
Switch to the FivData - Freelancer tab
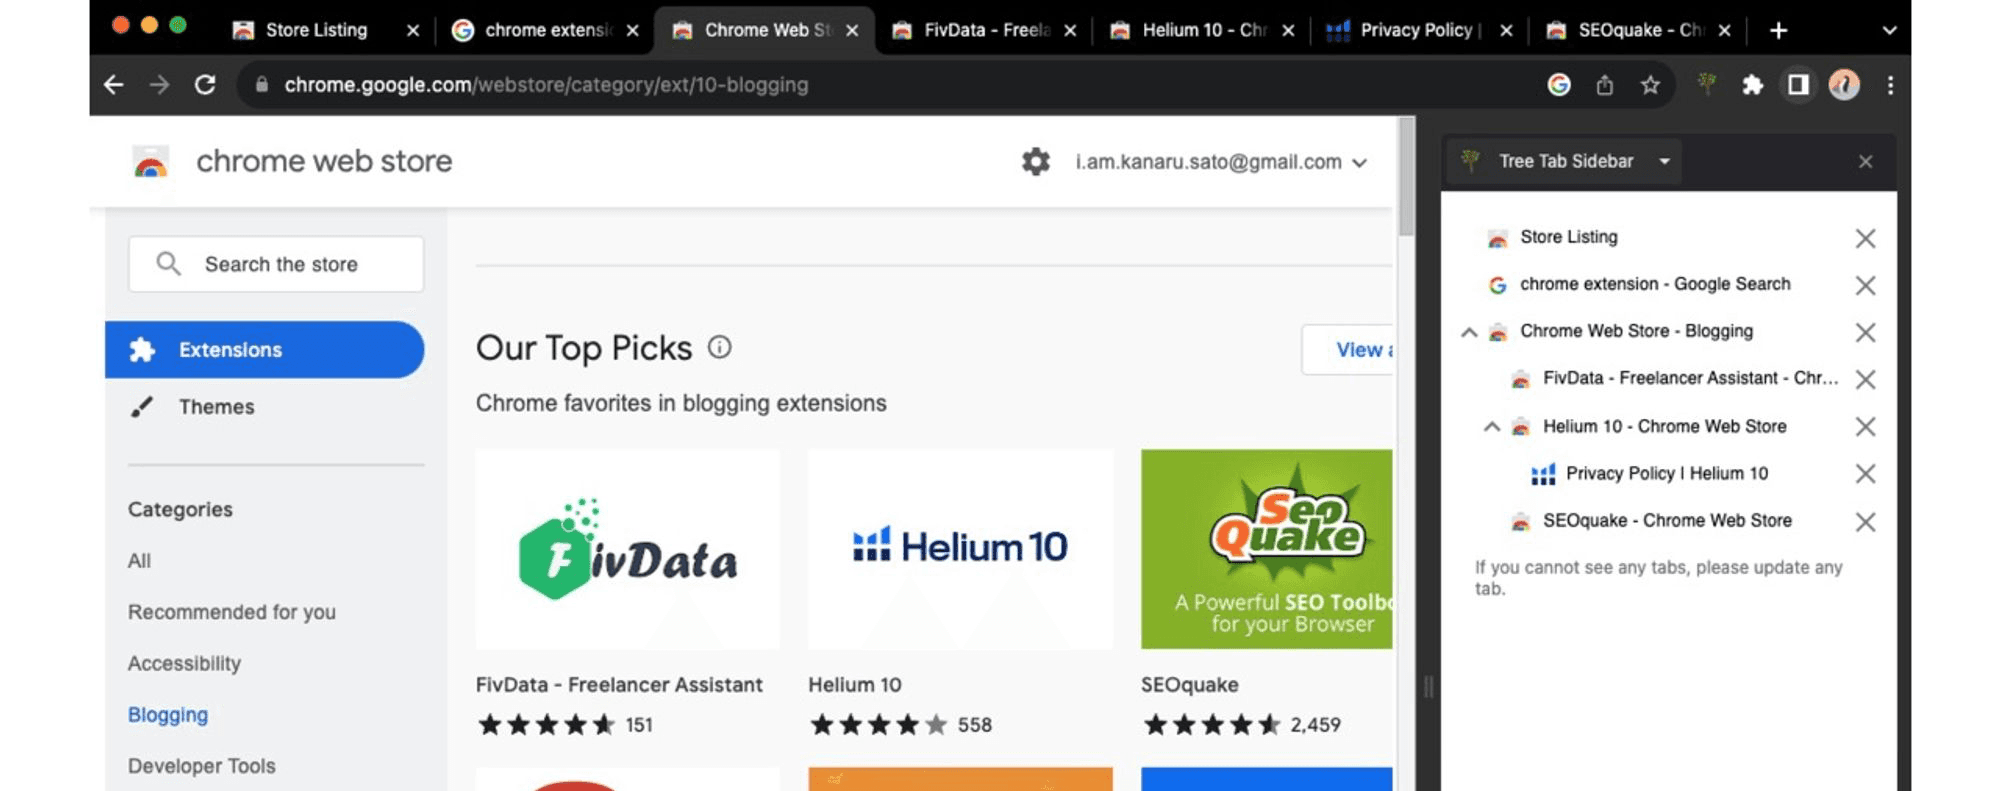coord(980,30)
